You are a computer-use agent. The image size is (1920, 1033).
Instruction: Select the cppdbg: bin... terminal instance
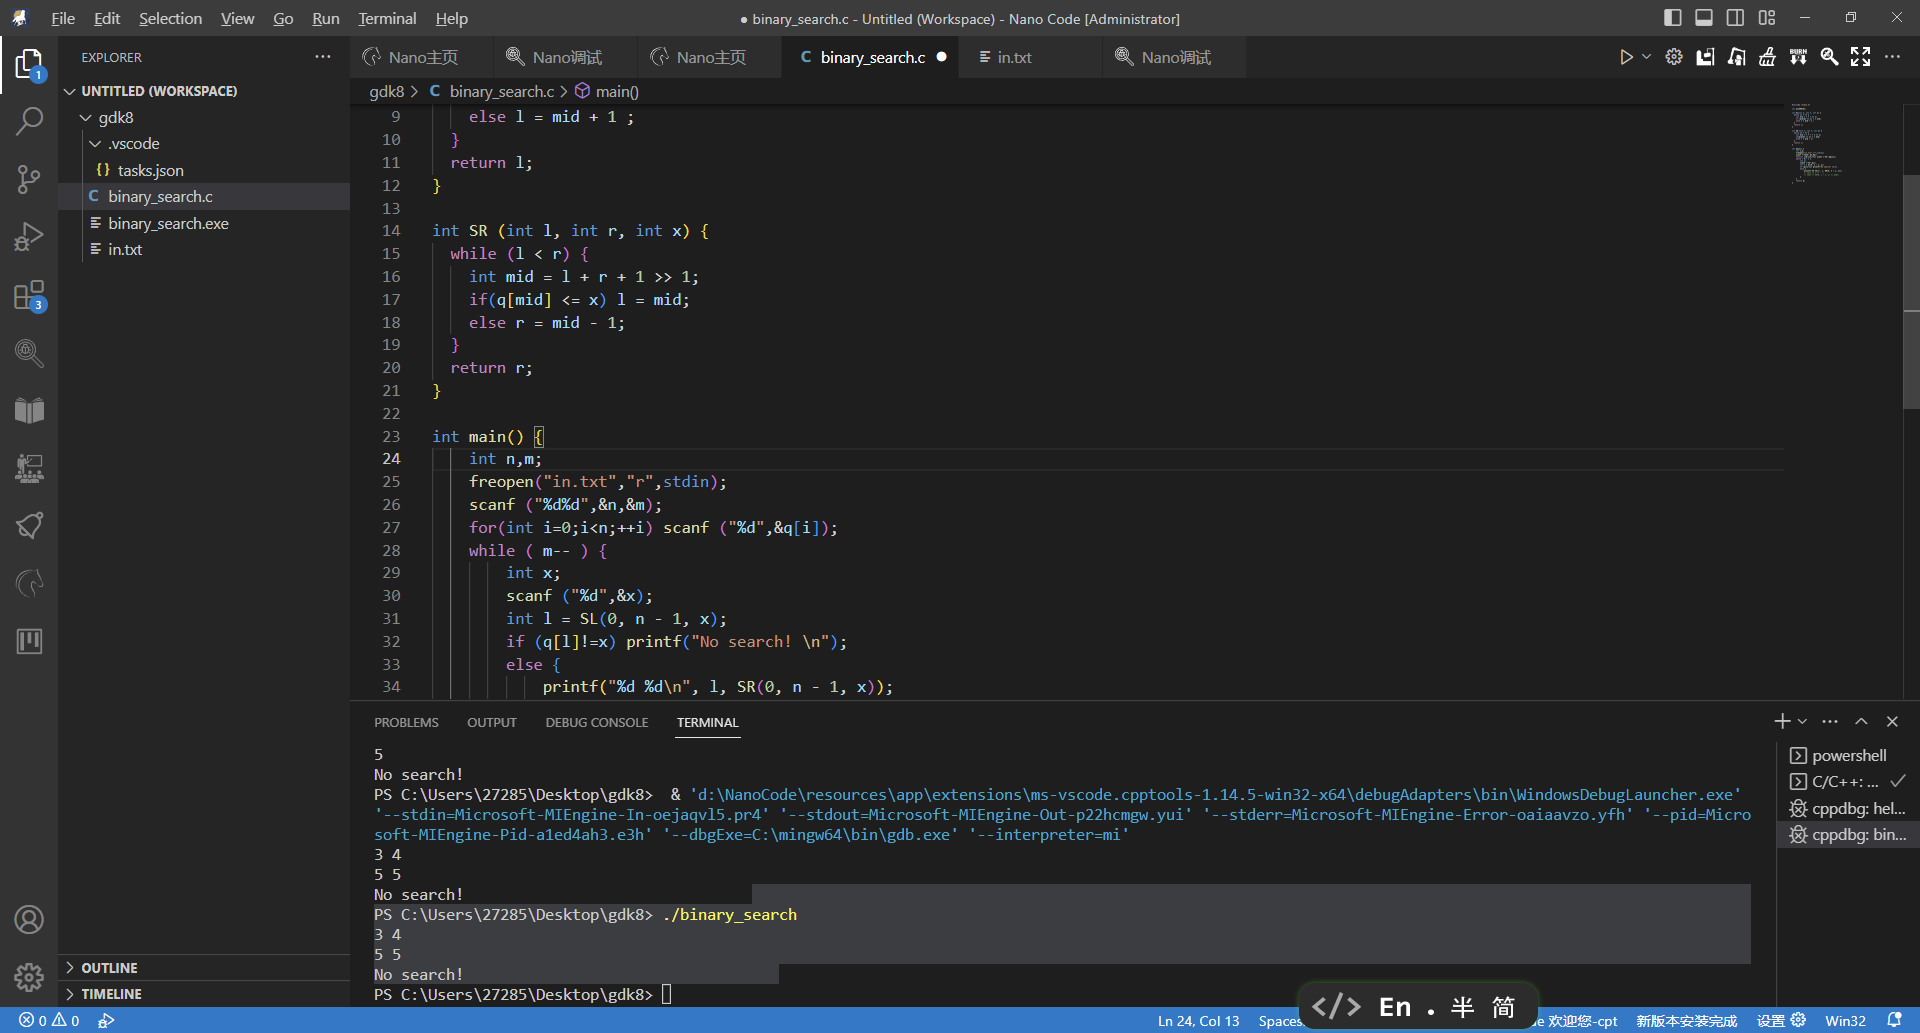point(1848,834)
